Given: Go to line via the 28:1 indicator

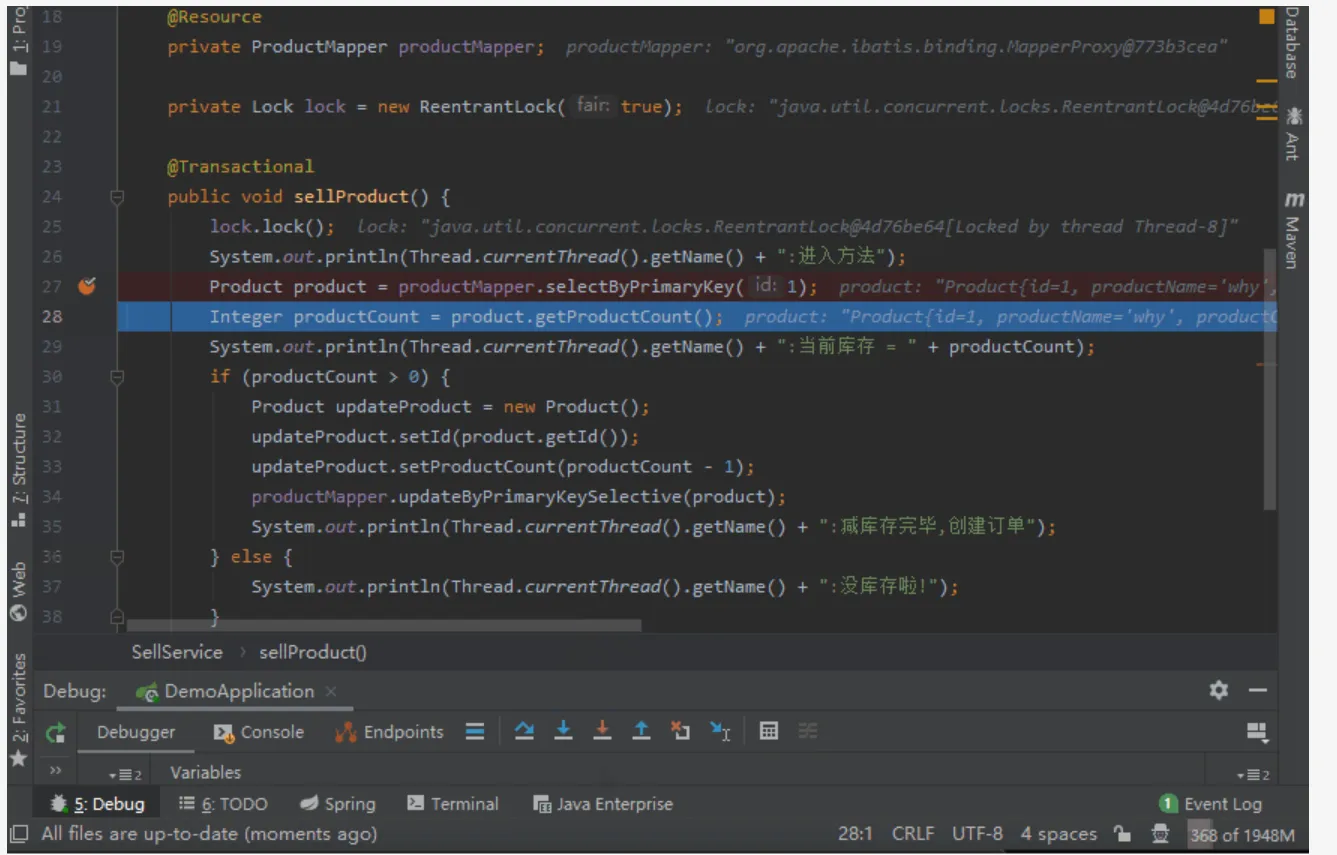Looking at the screenshot, I should click(x=855, y=833).
